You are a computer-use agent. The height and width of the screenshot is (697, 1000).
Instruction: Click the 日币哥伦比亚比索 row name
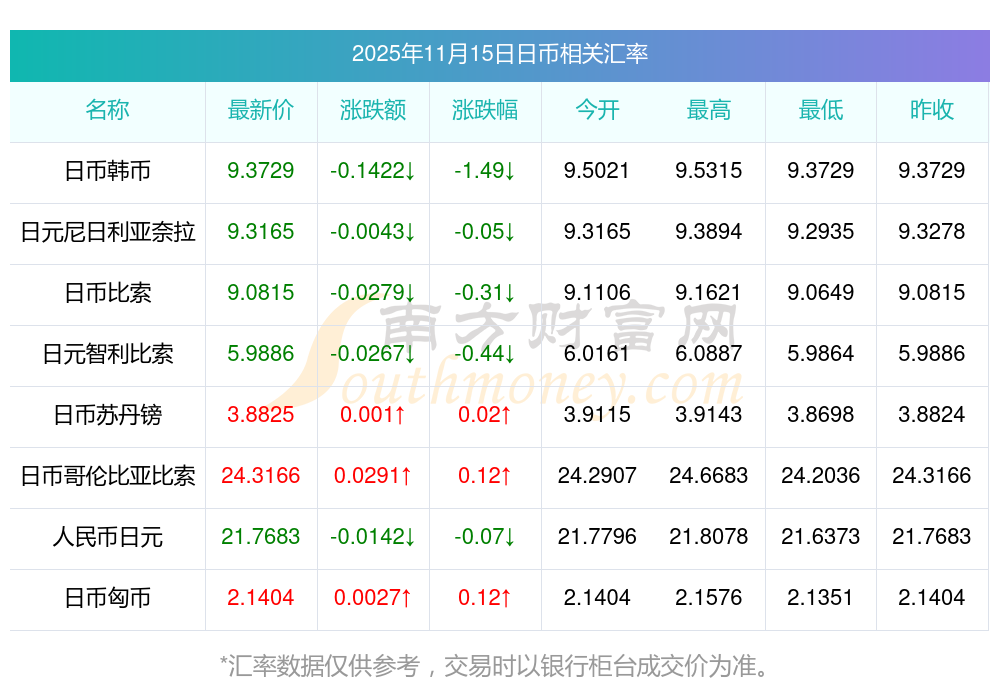point(107,476)
